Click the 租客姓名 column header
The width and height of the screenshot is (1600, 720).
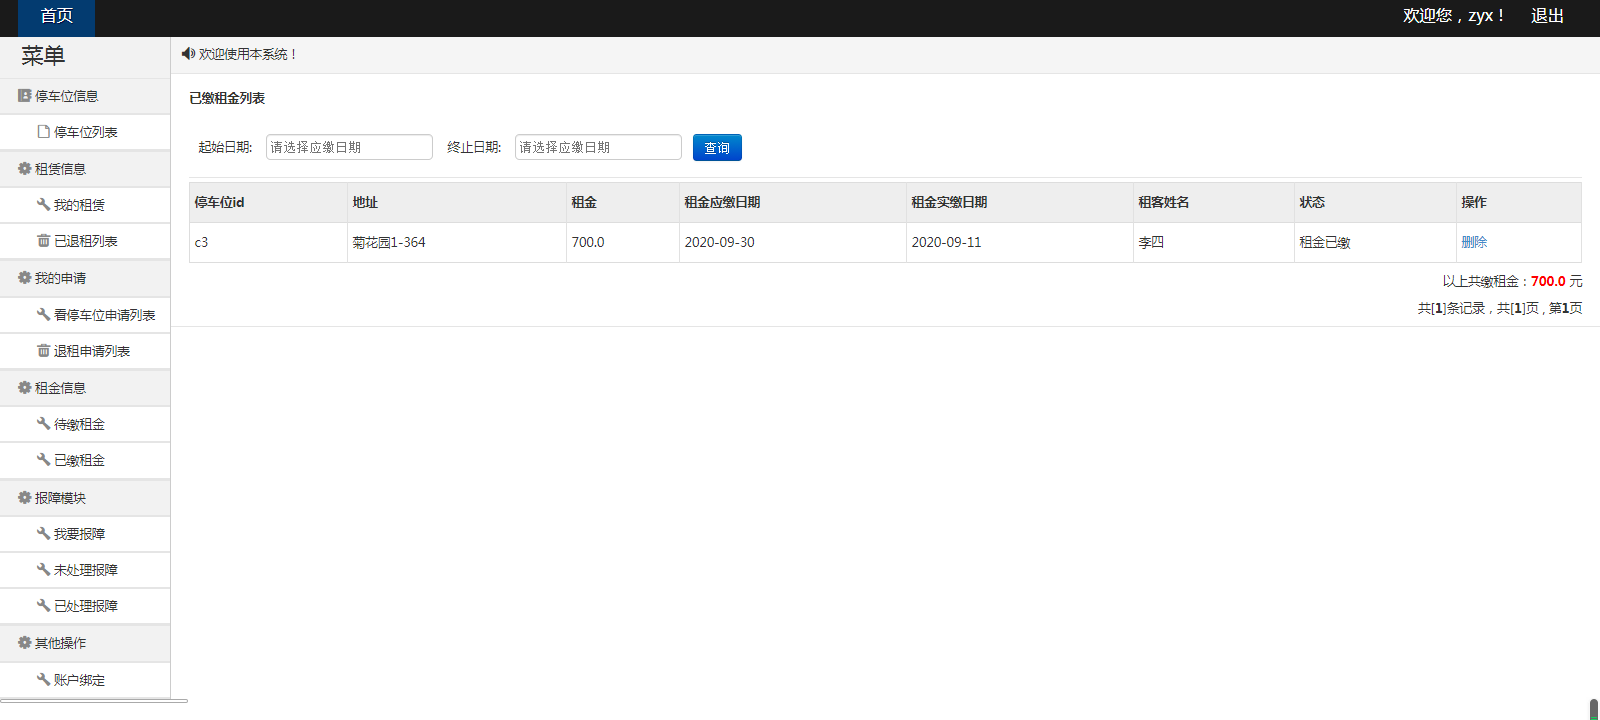coord(1214,202)
